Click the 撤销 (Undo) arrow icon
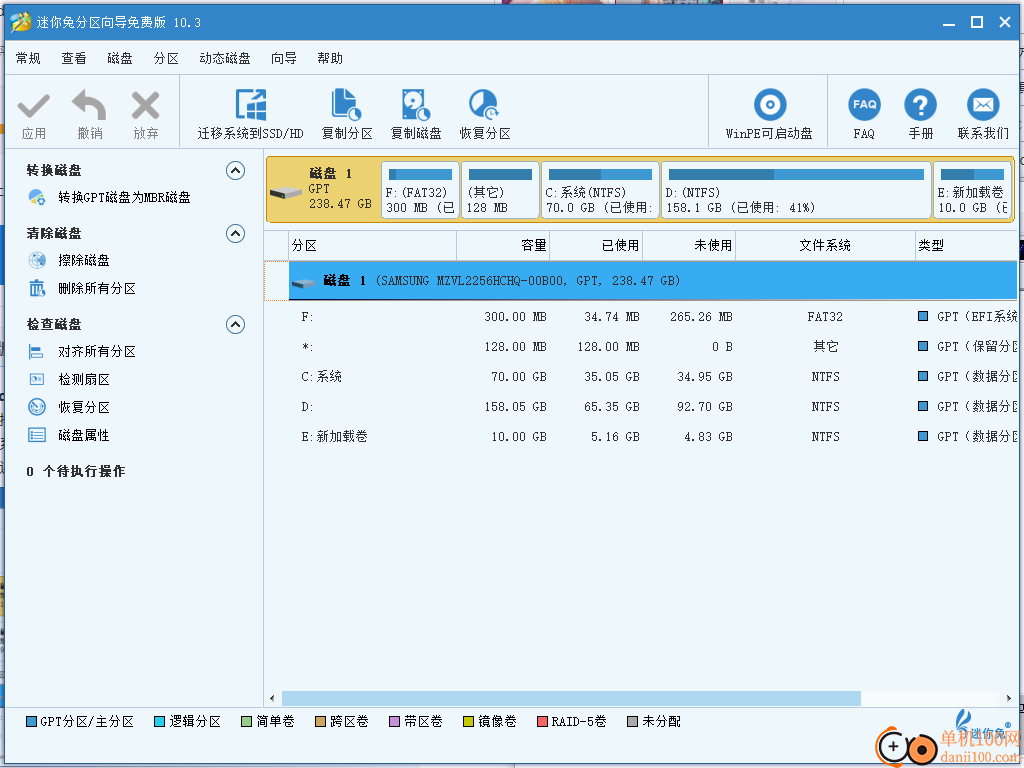Viewport: 1024px width, 768px height. click(x=89, y=104)
